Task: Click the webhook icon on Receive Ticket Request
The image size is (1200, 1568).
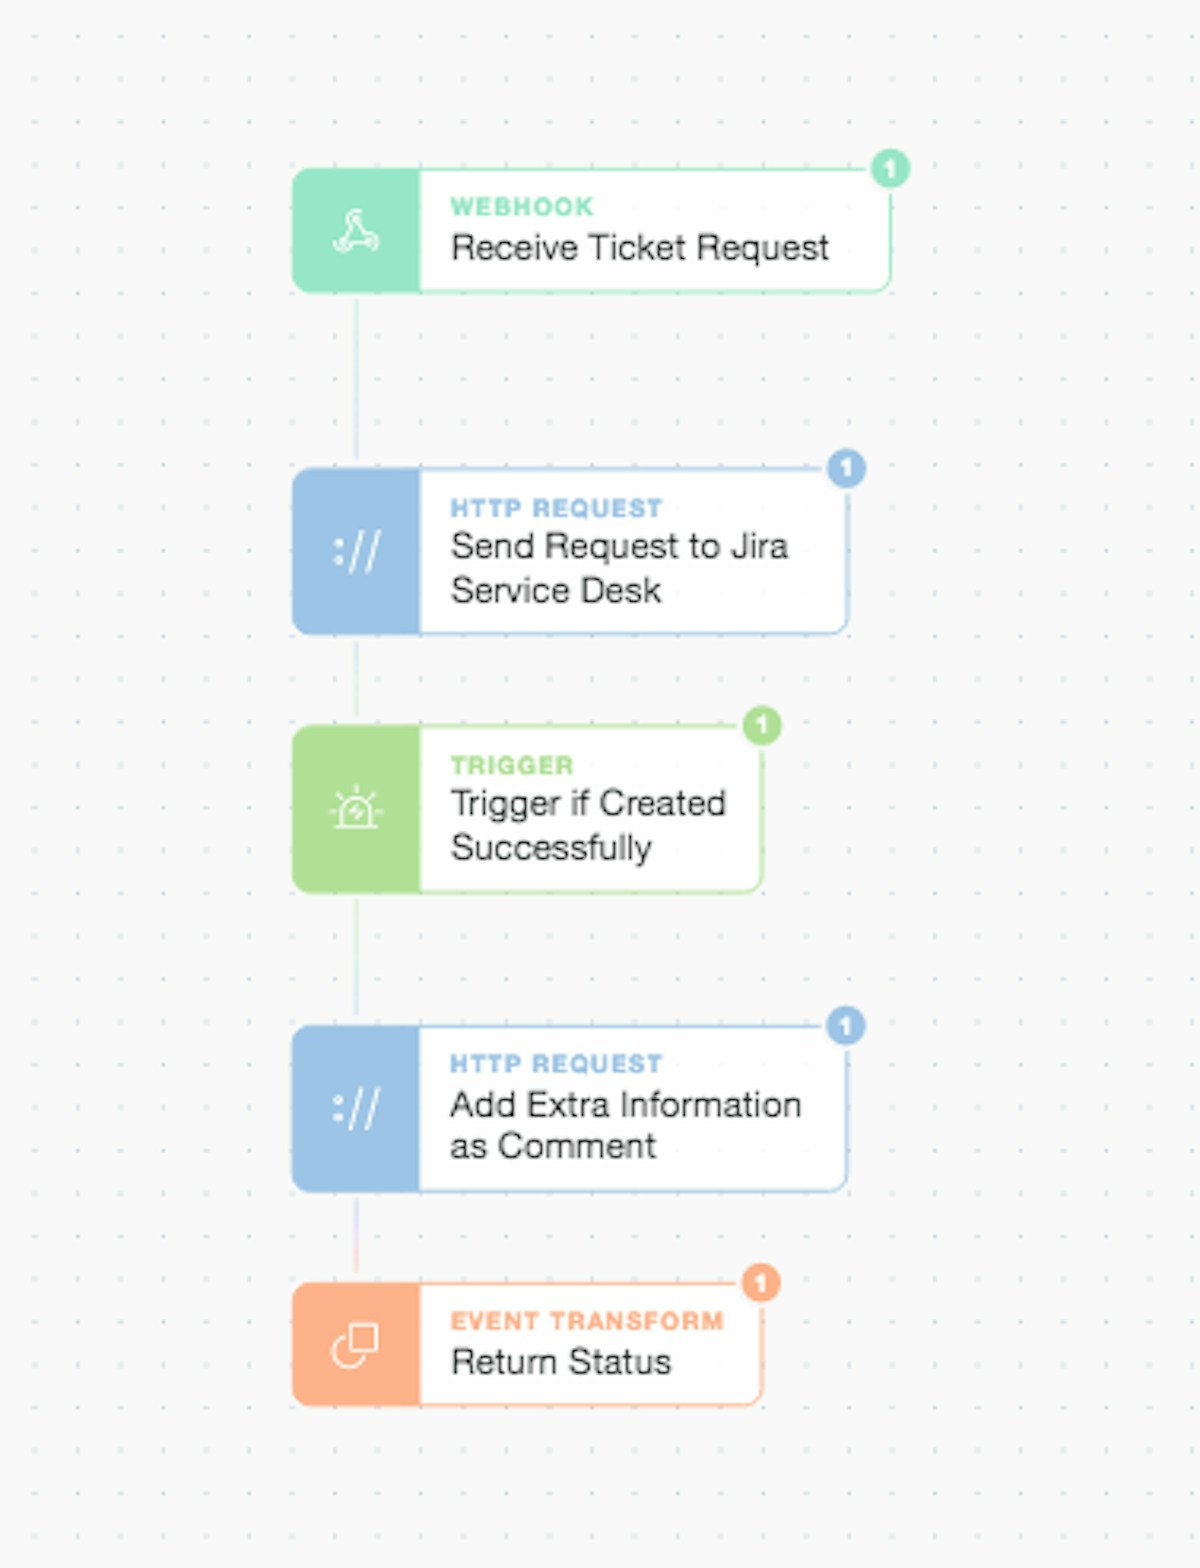Action: click(356, 231)
